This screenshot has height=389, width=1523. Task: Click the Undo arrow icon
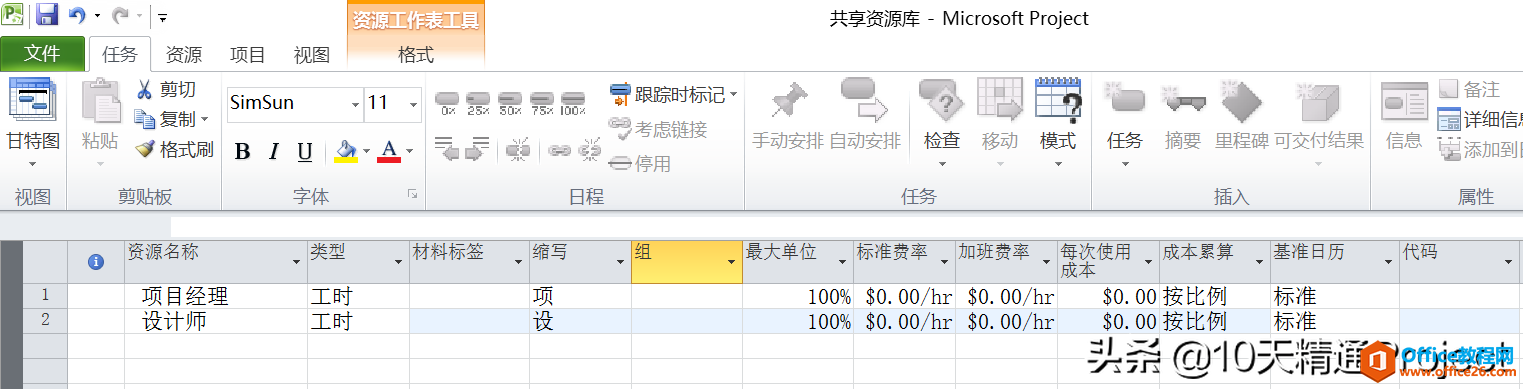(77, 16)
